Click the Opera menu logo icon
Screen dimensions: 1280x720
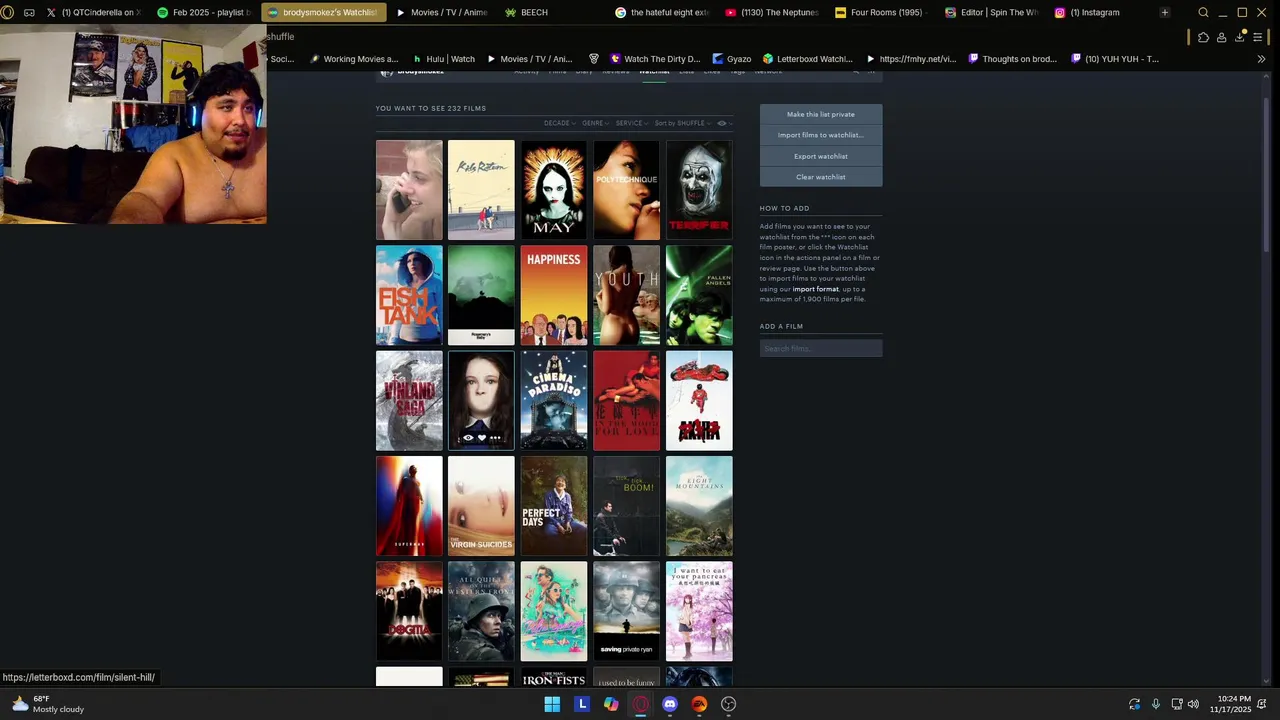8,12
